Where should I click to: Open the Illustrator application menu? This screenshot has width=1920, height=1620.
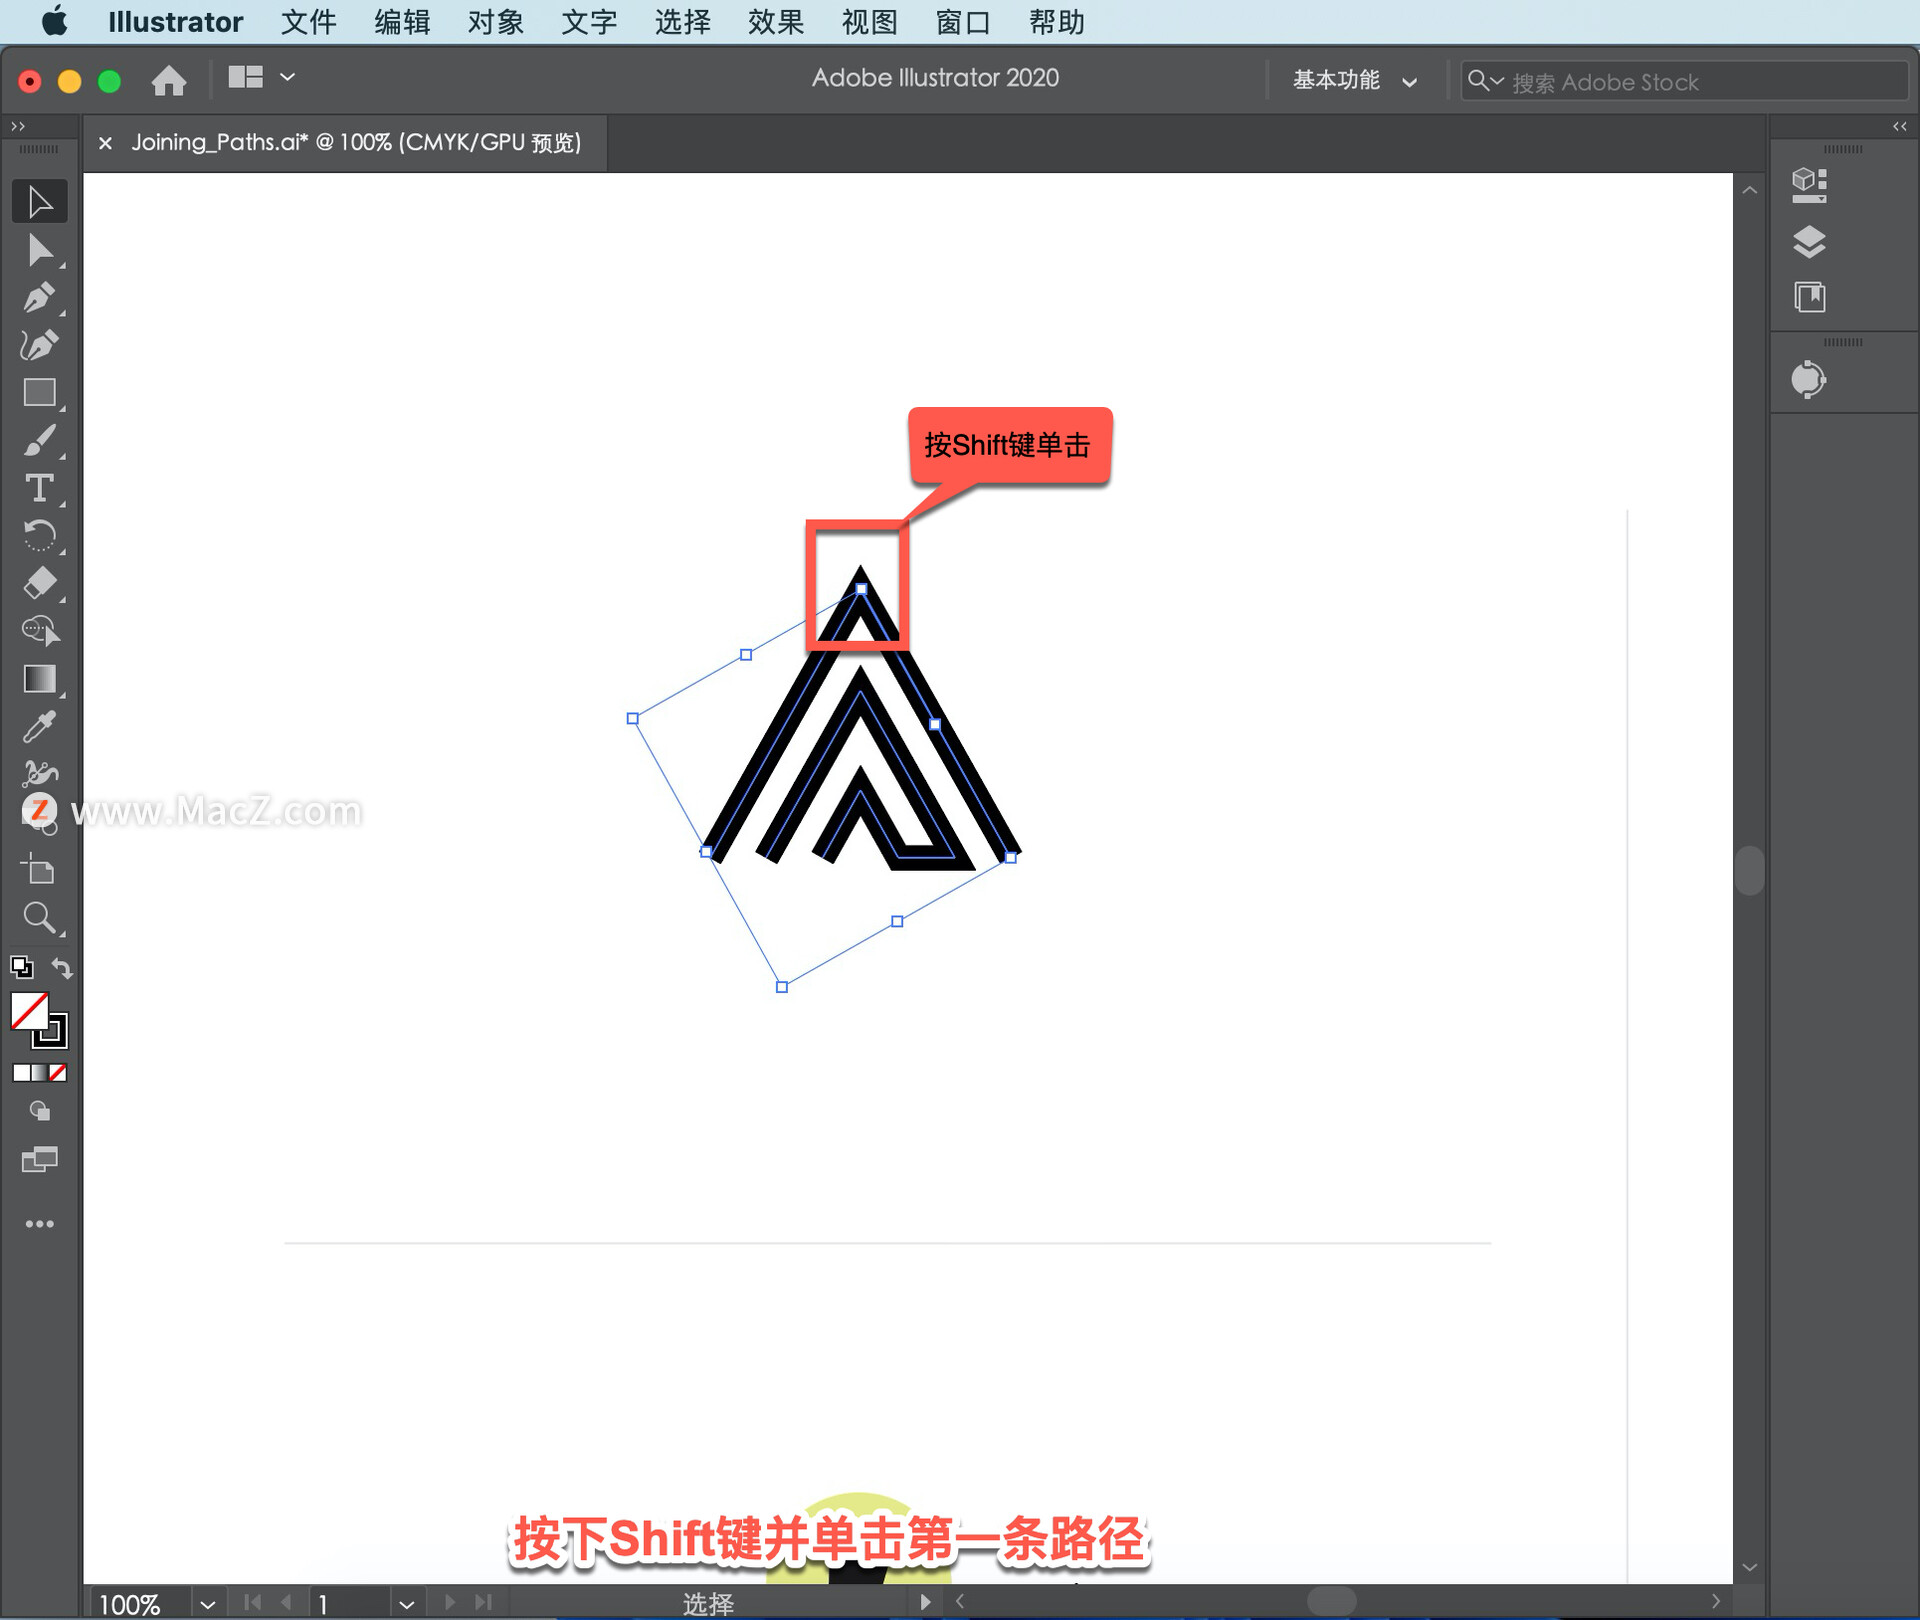tap(176, 22)
